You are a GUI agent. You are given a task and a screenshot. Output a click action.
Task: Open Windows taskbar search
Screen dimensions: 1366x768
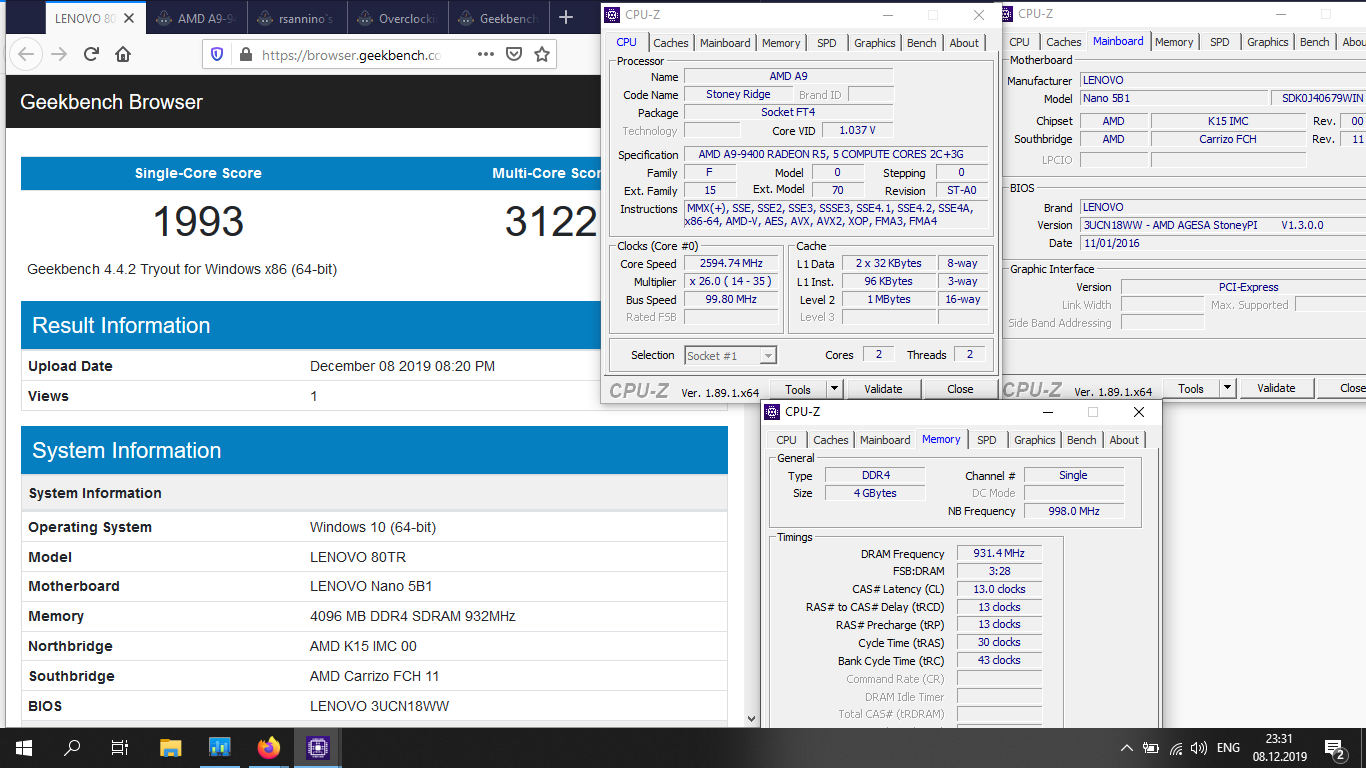tap(72, 747)
